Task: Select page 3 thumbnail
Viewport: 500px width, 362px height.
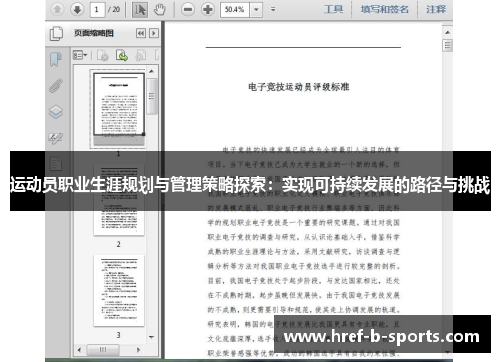Action: click(119, 291)
